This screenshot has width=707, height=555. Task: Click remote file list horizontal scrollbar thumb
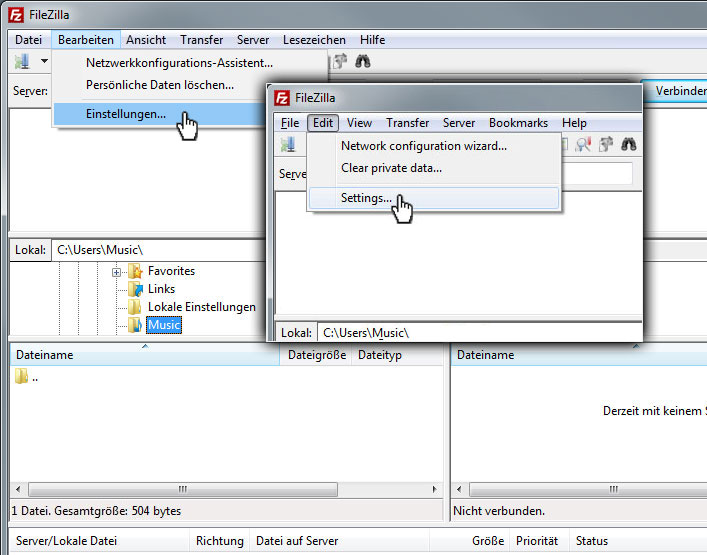pos(588,489)
